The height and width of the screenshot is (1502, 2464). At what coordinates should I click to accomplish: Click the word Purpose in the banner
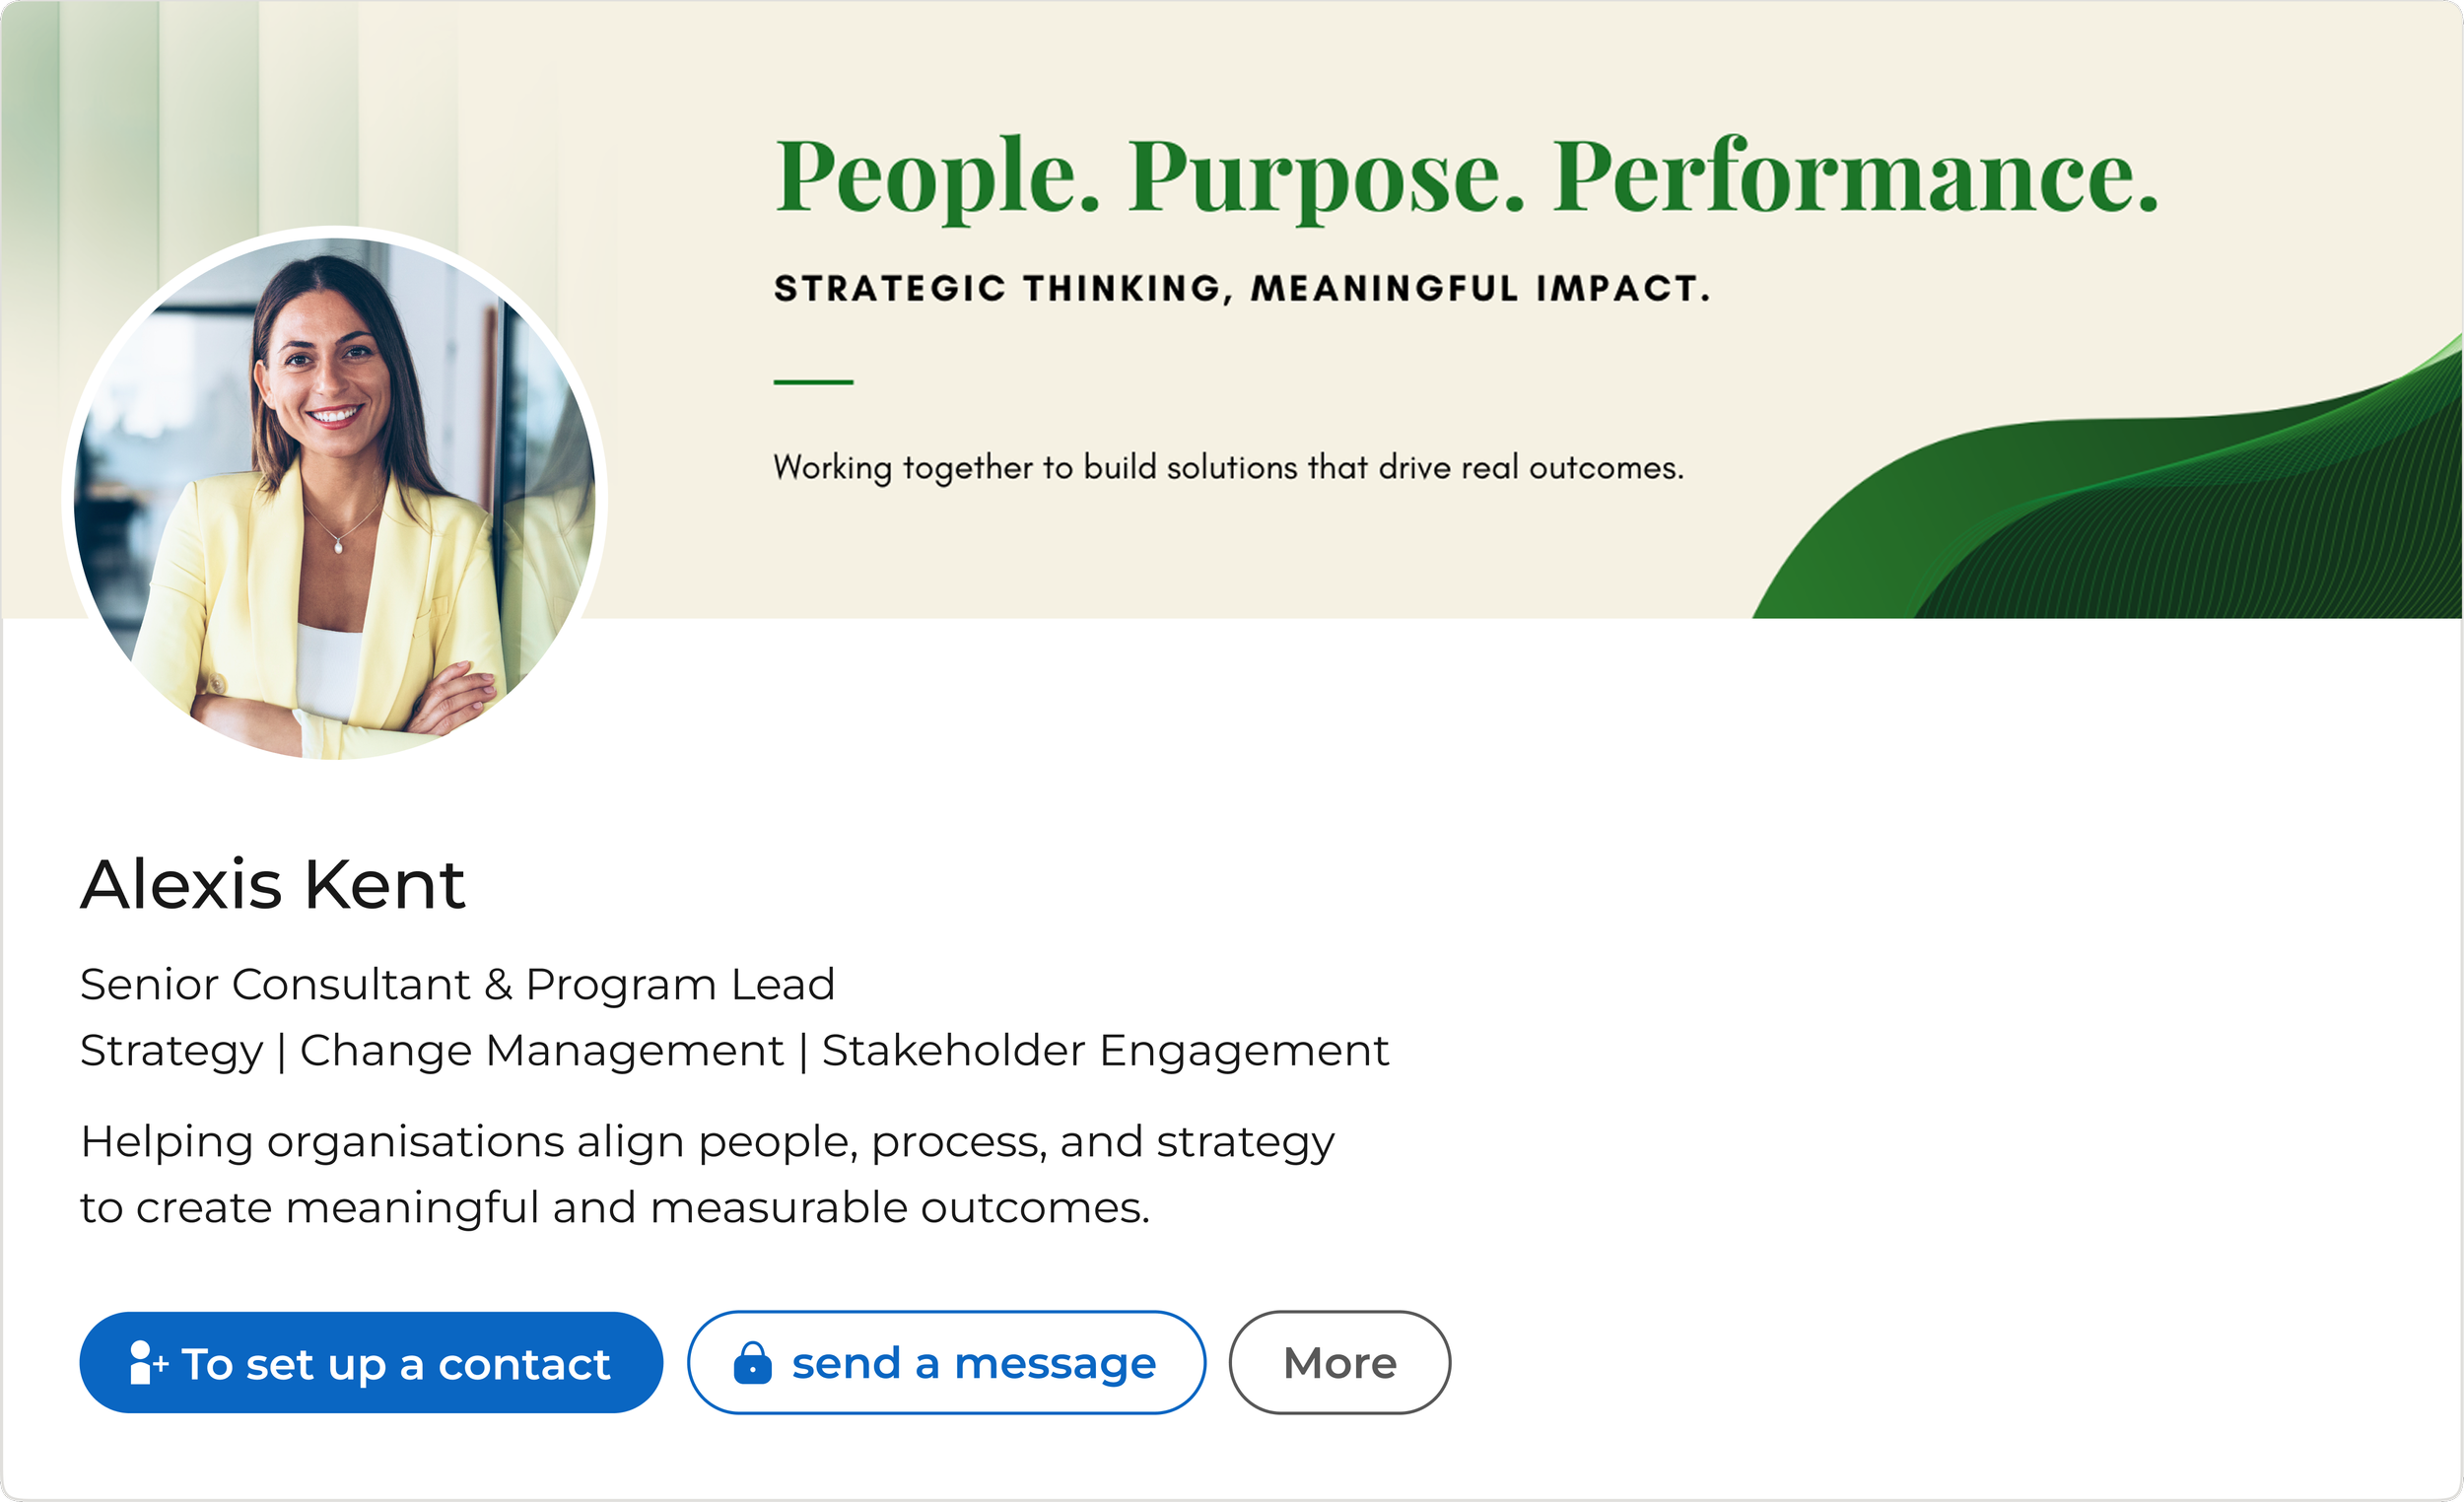[1327, 178]
